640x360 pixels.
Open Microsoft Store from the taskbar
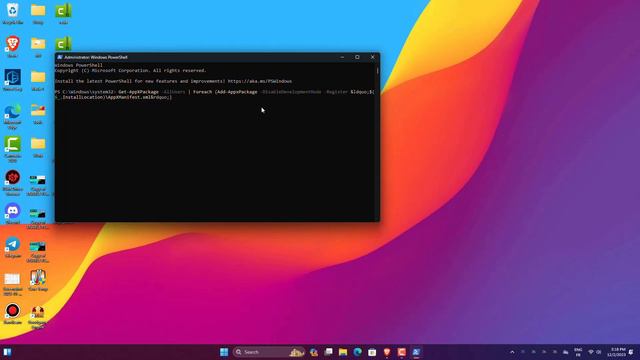click(372, 352)
